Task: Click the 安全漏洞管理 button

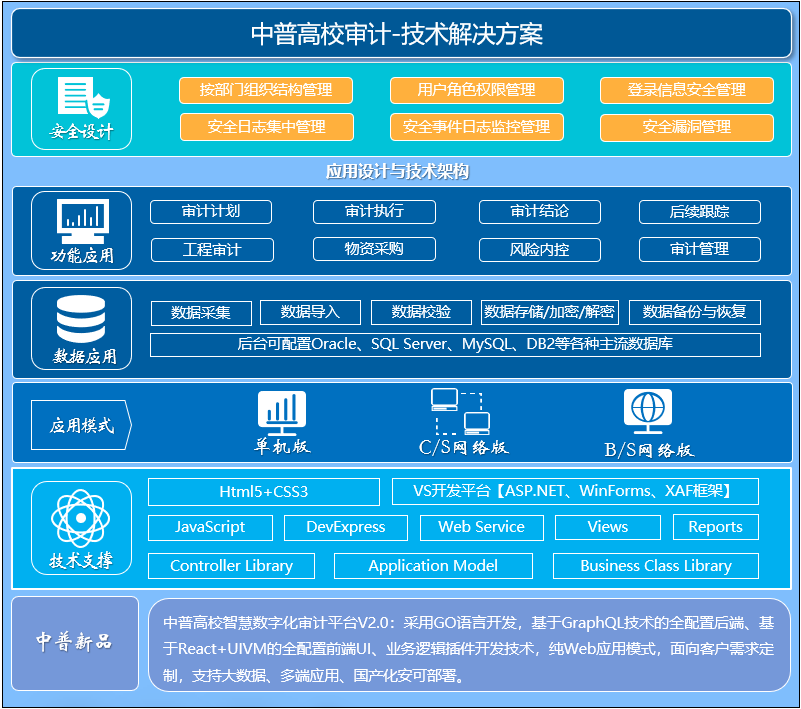Action: tap(687, 128)
